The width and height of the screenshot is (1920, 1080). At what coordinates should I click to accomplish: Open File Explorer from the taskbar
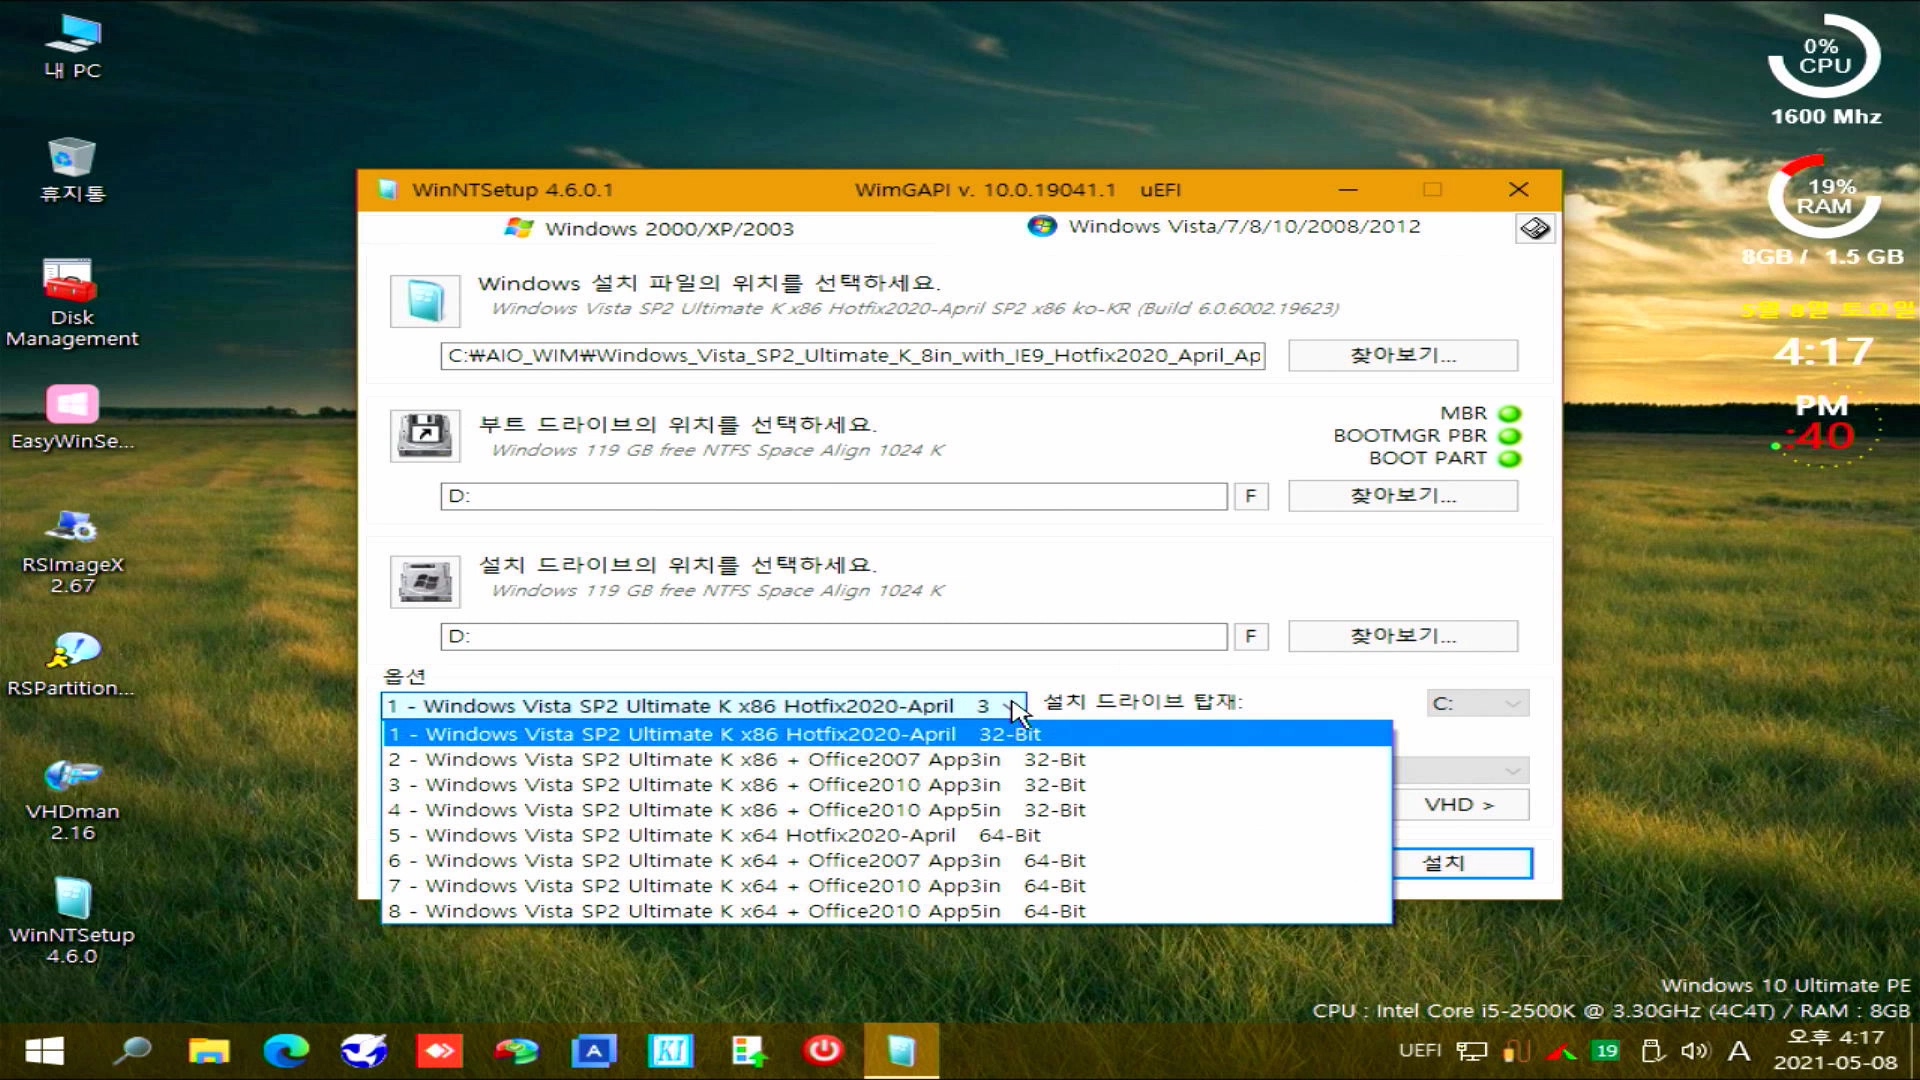tap(209, 1051)
